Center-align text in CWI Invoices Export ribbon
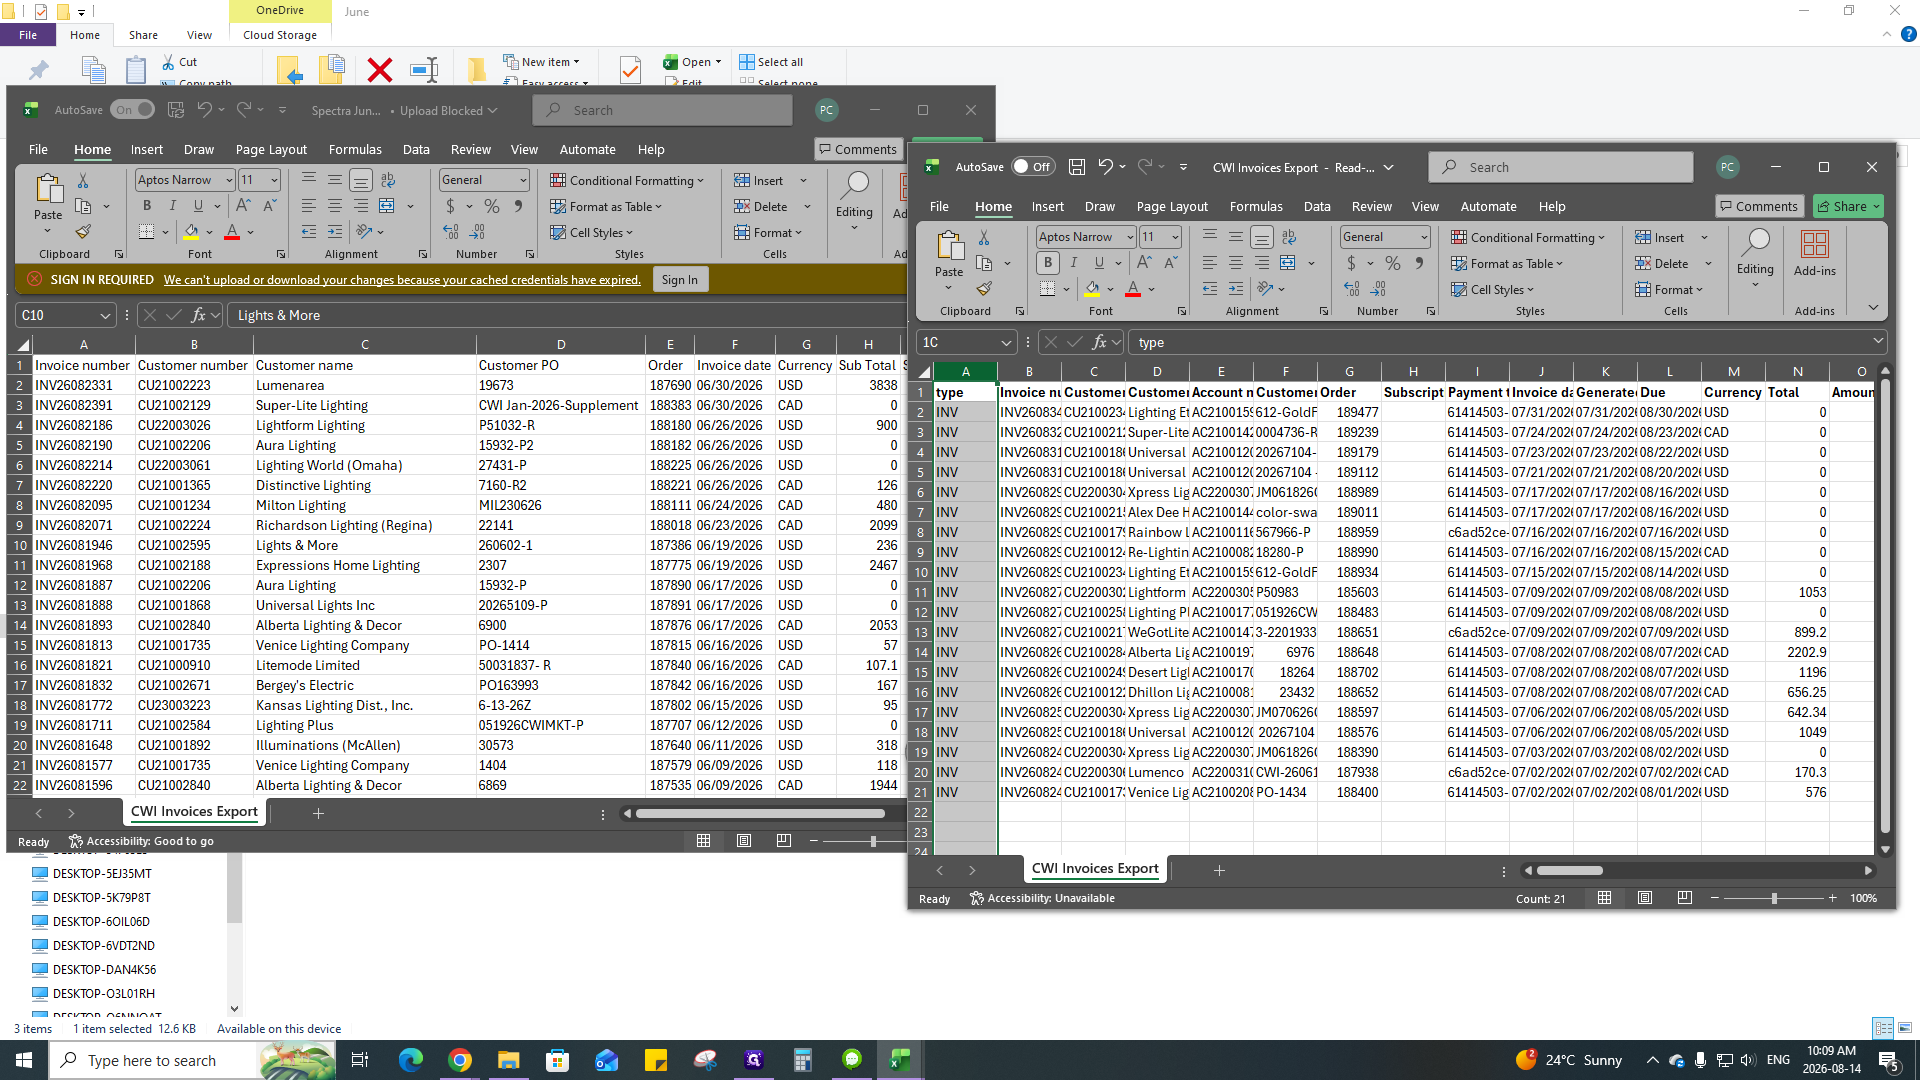Viewport: 1920px width, 1080px height. pyautogui.click(x=1236, y=263)
